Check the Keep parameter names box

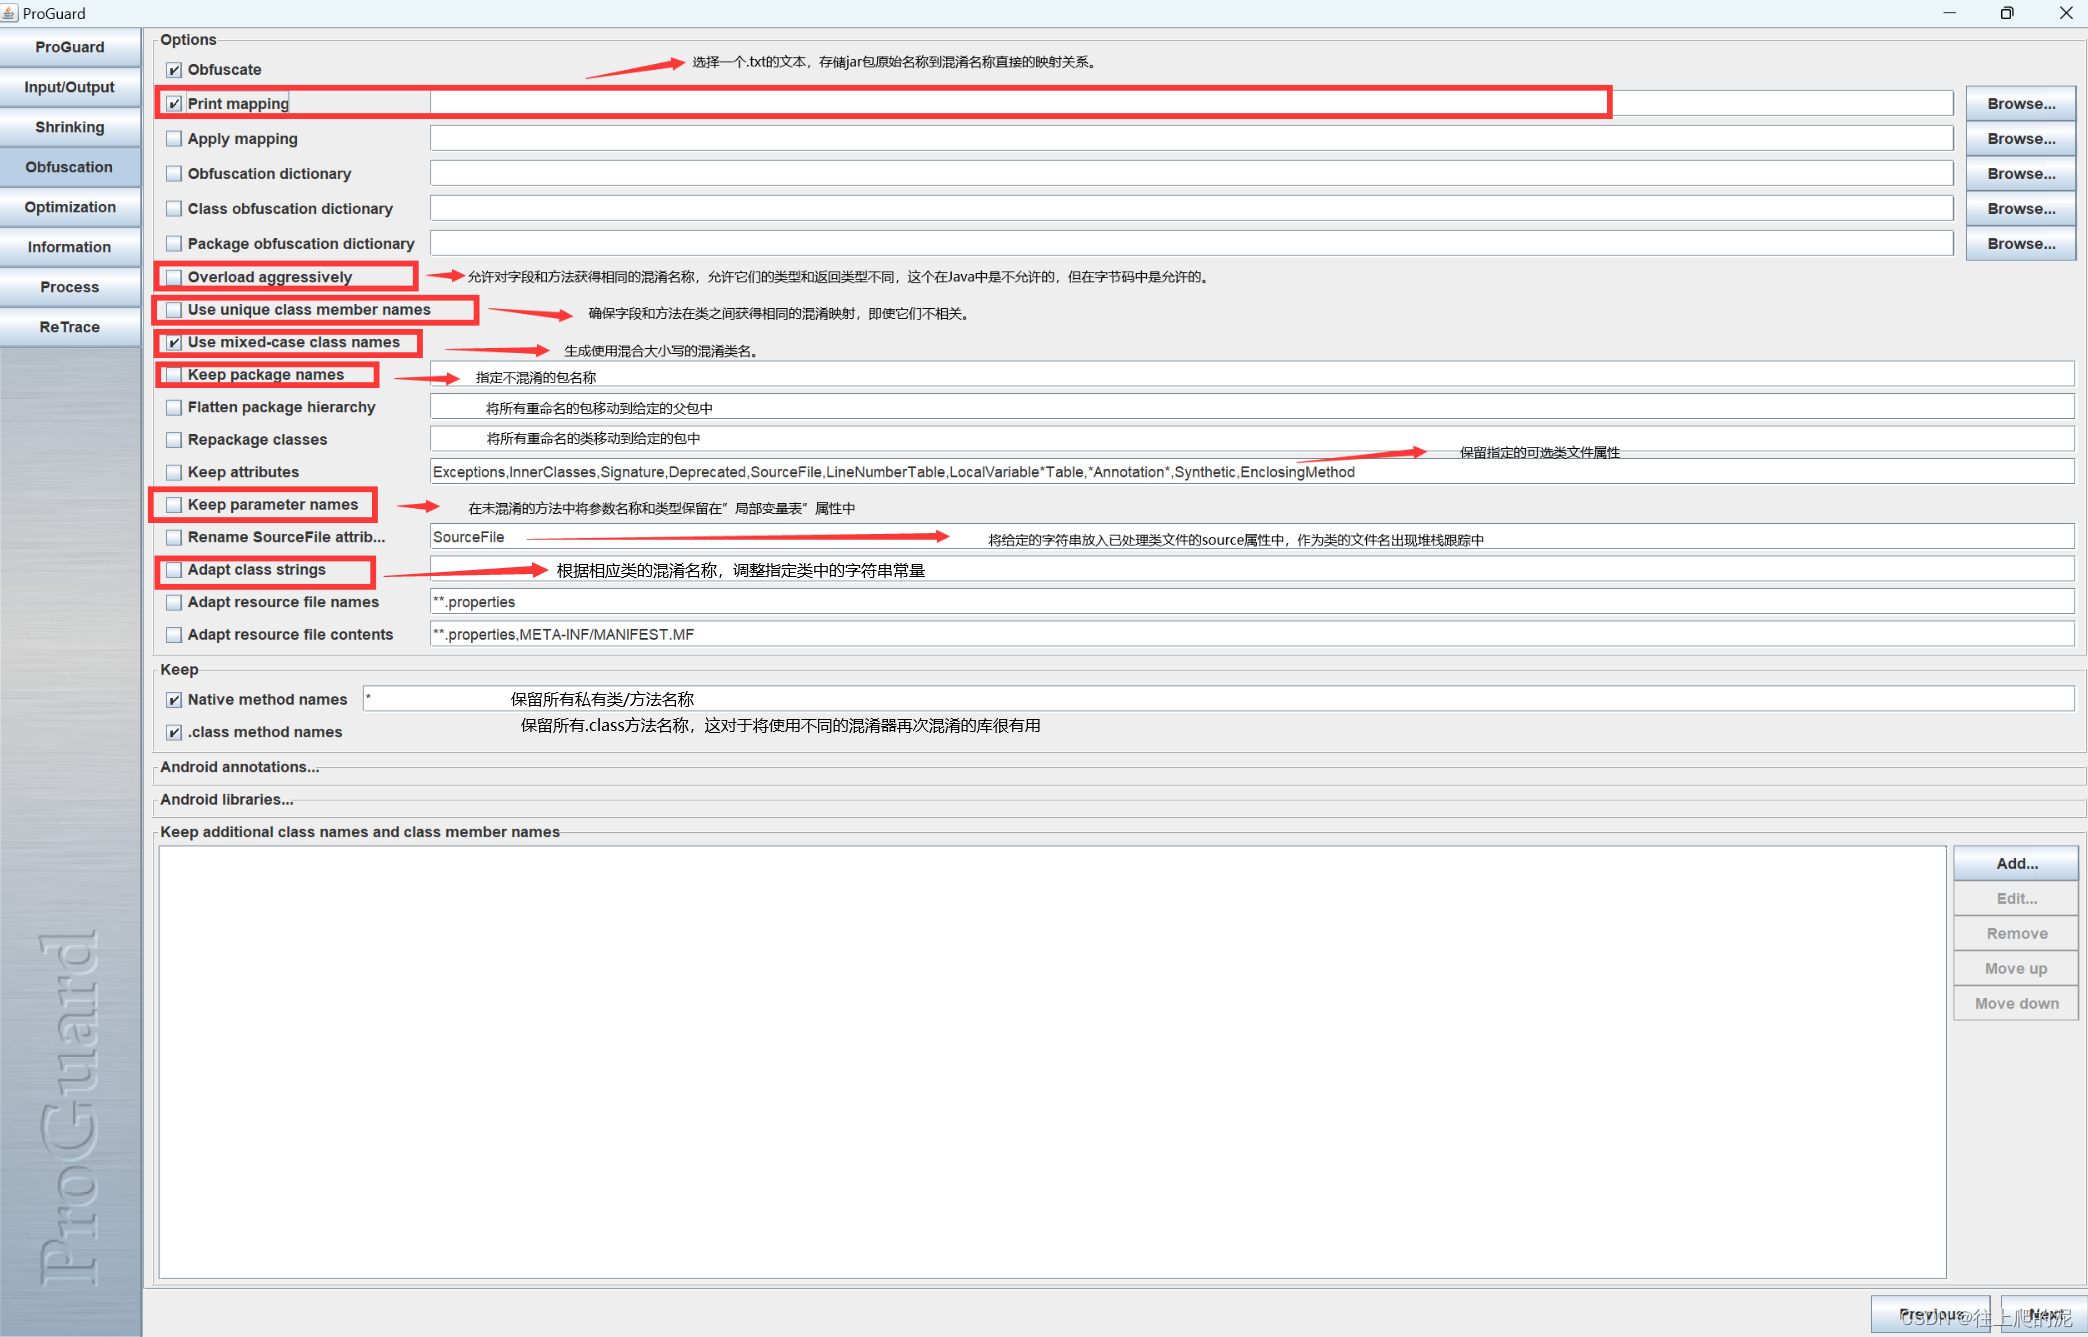174,505
